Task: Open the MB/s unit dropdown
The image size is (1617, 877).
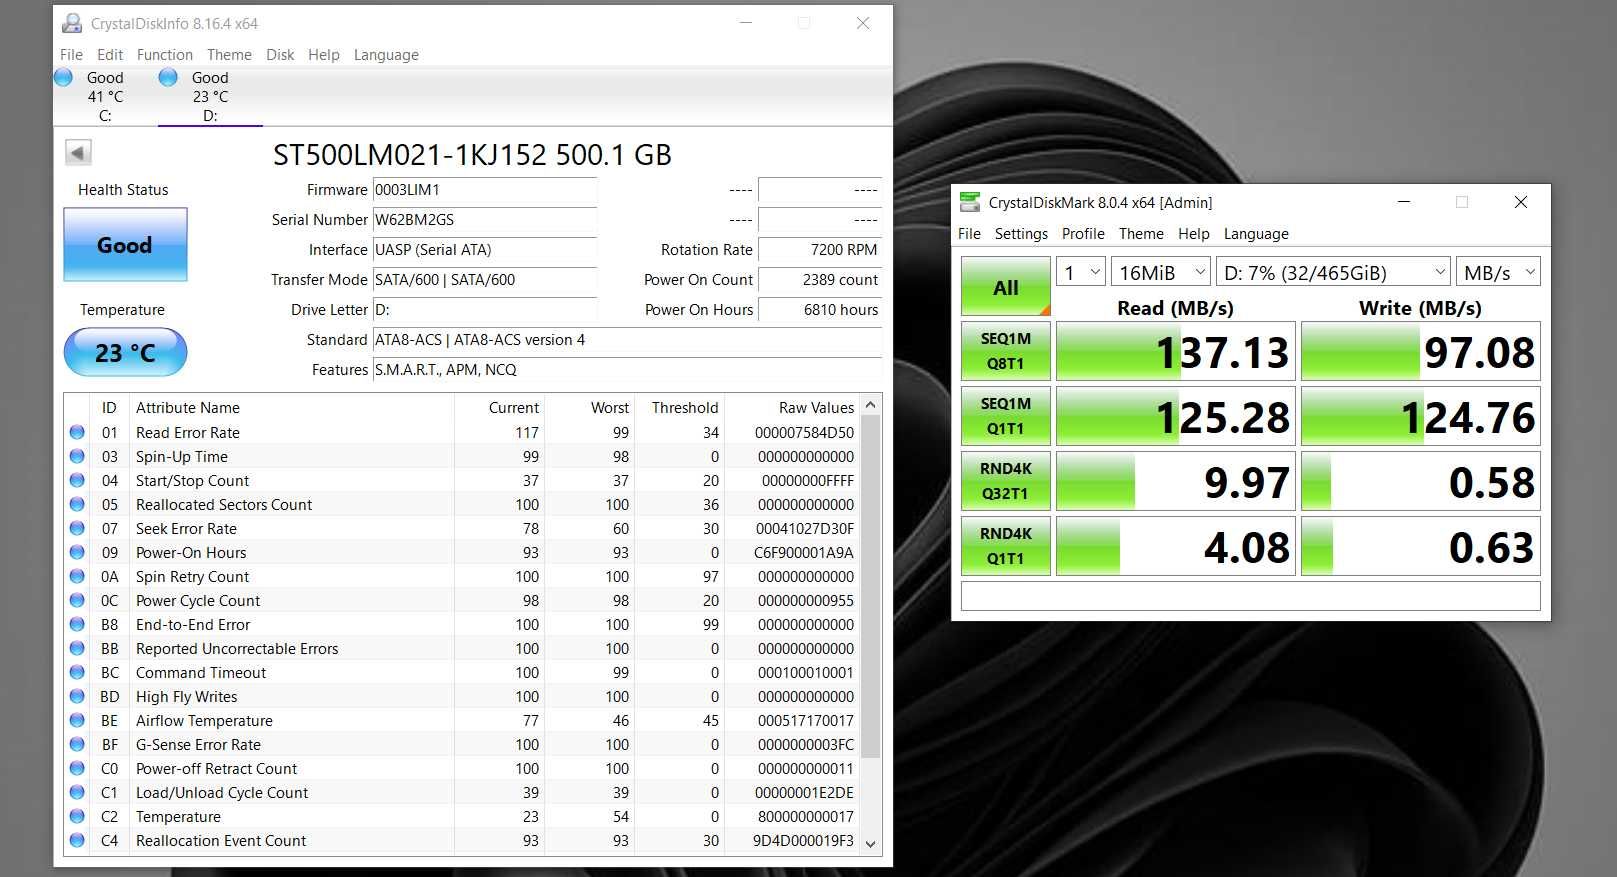Action: 1498,272
